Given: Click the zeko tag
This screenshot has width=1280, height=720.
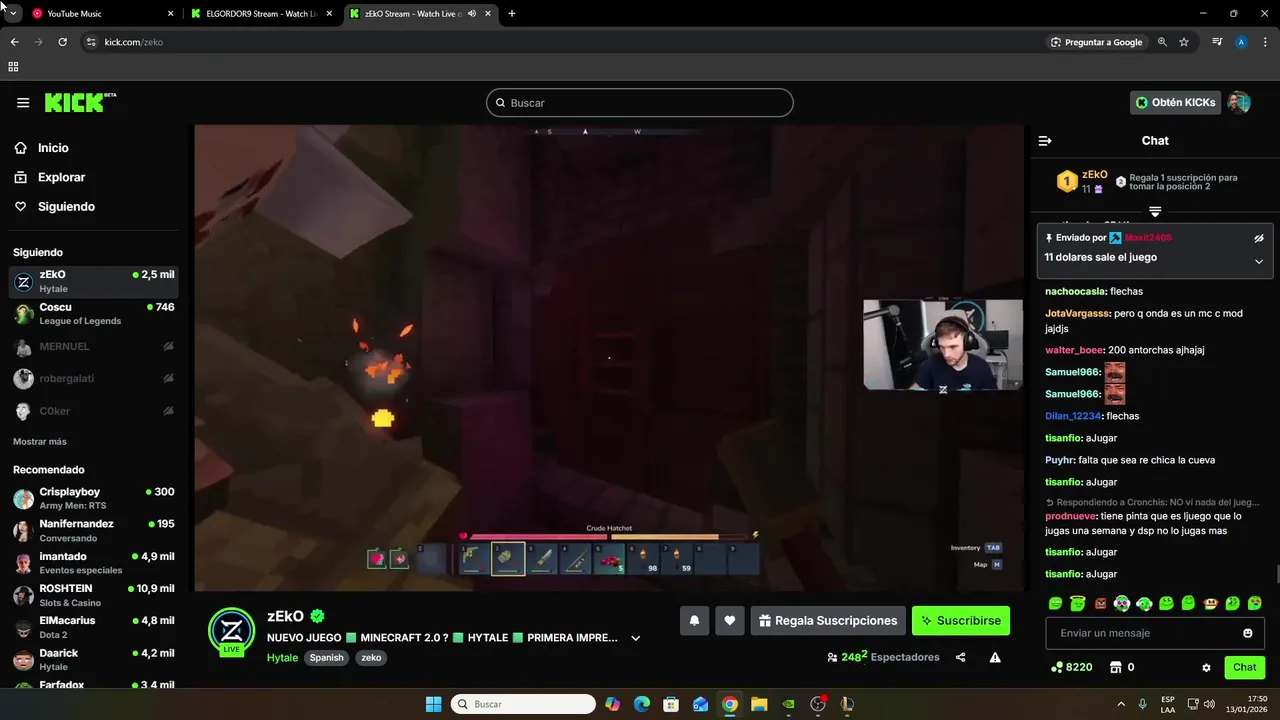Looking at the screenshot, I should (x=371, y=658).
